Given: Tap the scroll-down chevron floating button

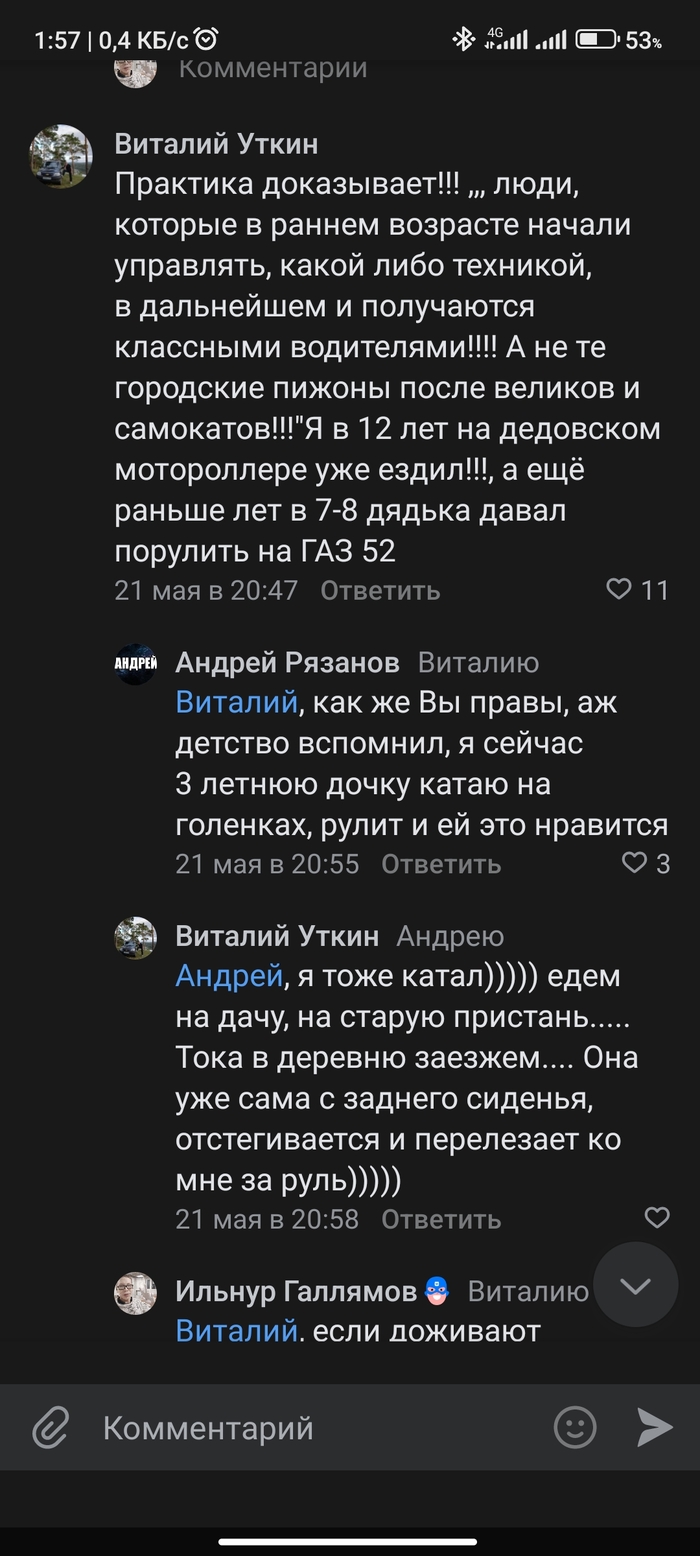Looking at the screenshot, I should (x=635, y=1285).
